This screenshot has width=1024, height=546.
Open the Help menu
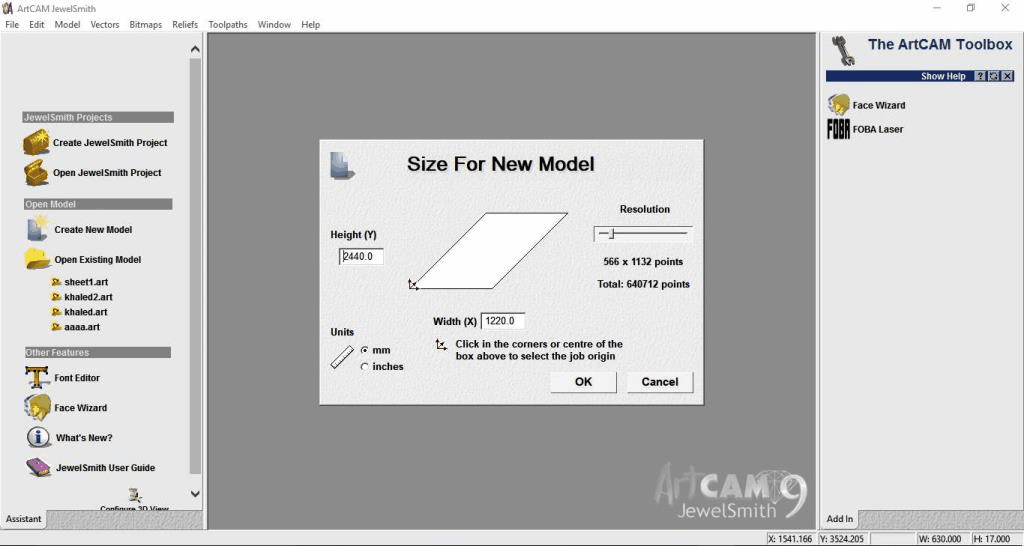point(310,25)
